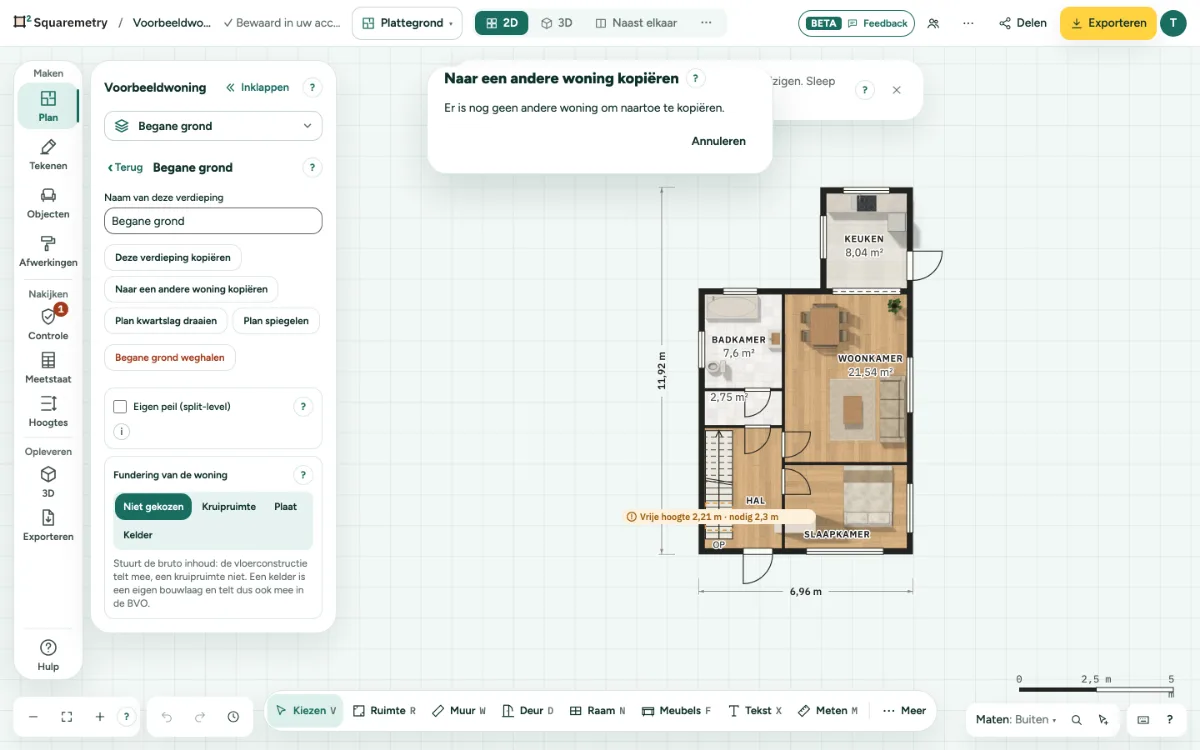Open the 3D delivery view in sidebar
Viewport: 1200px width, 750px height.
tap(48, 482)
